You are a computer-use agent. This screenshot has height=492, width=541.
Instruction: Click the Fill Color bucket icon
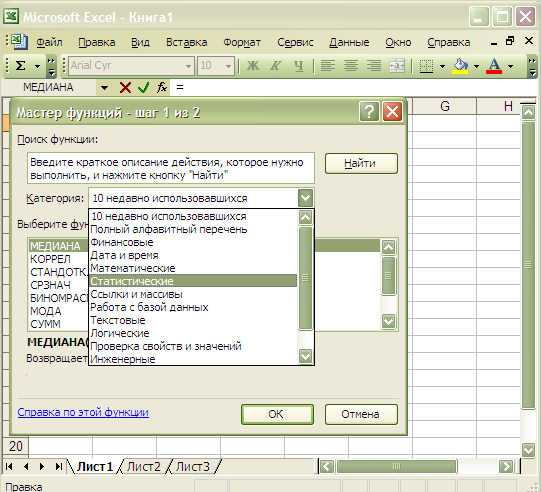pos(460,66)
